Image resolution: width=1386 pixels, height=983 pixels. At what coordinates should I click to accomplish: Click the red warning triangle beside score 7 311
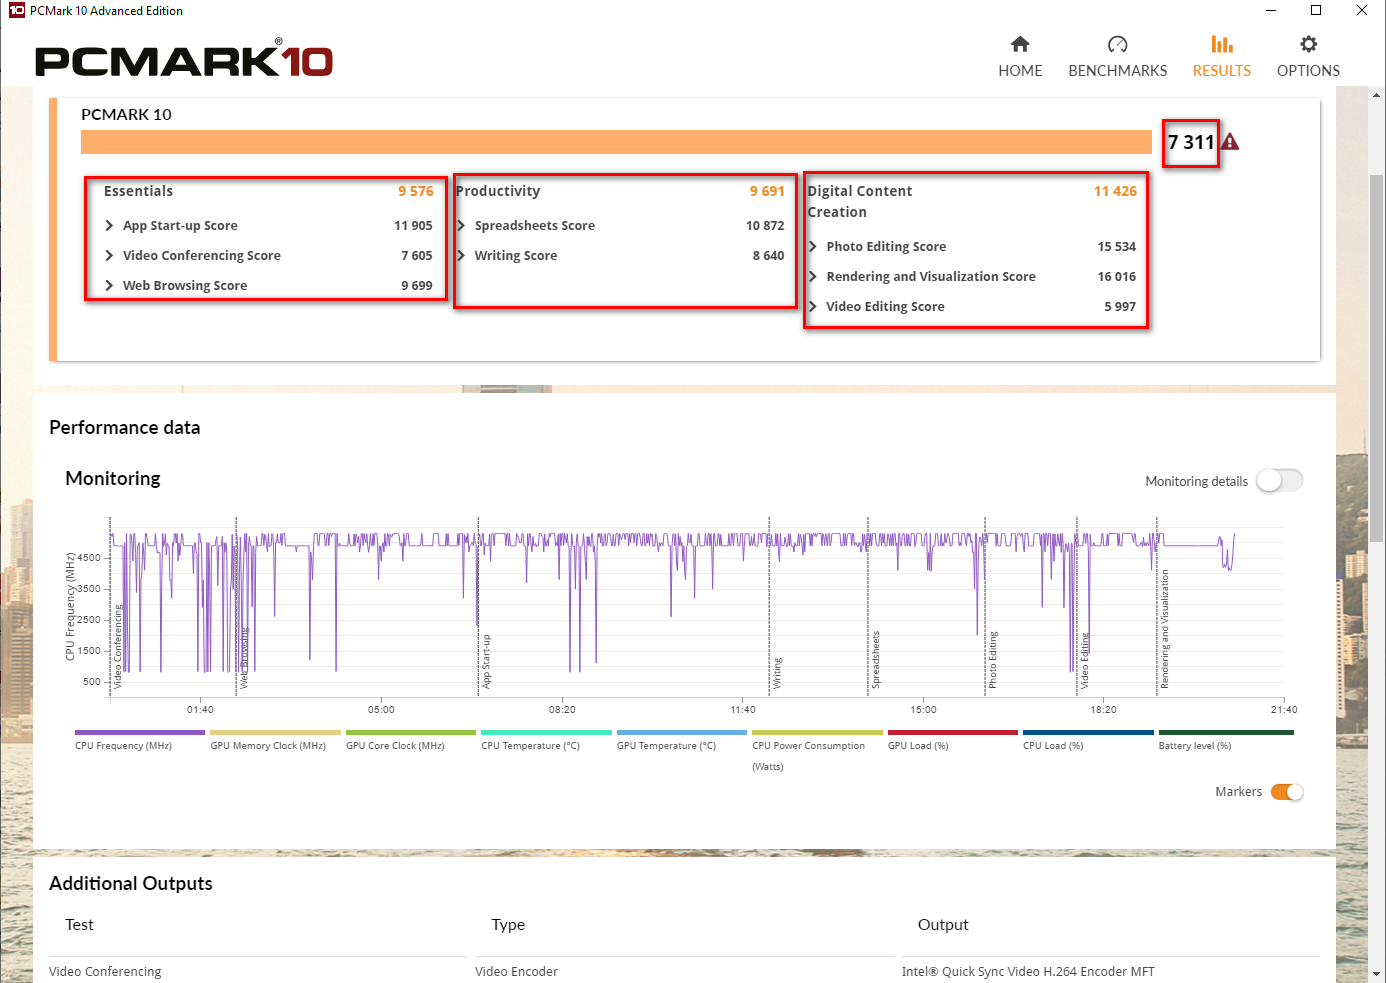tap(1230, 142)
